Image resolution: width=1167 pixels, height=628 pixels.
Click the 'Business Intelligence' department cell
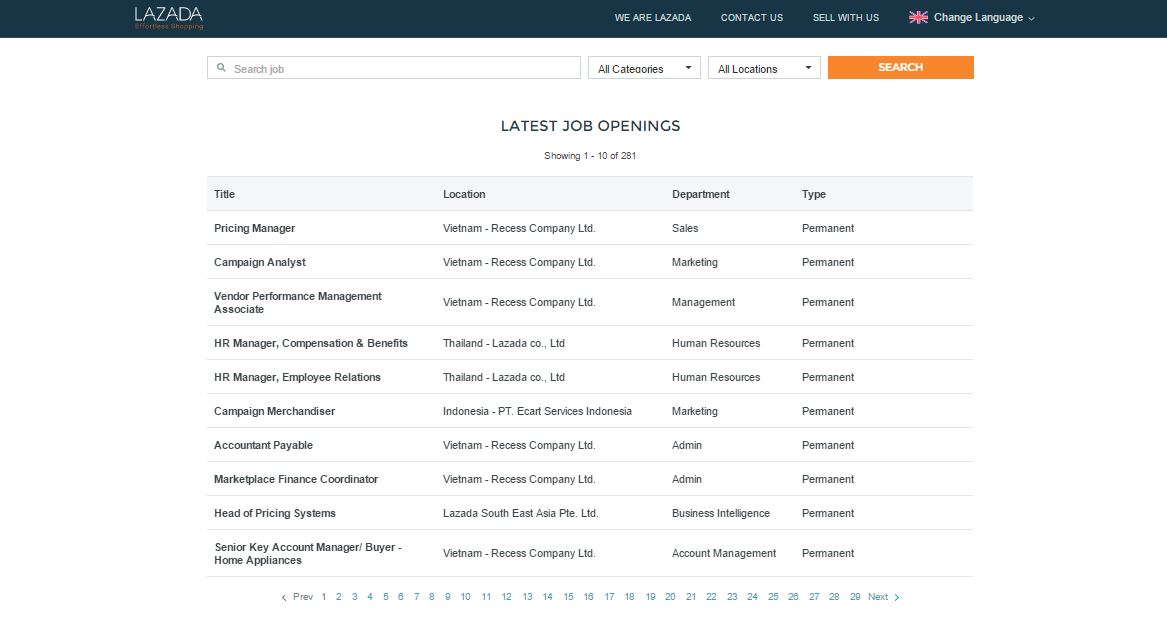pyautogui.click(x=720, y=513)
